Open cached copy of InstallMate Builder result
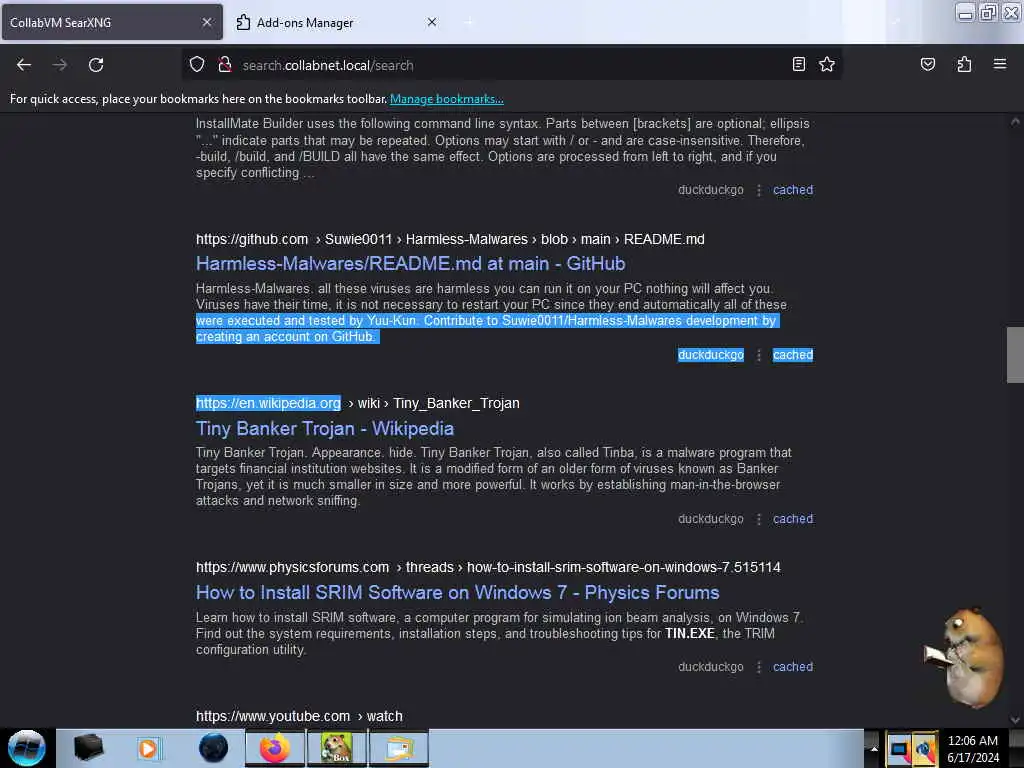 tap(793, 190)
